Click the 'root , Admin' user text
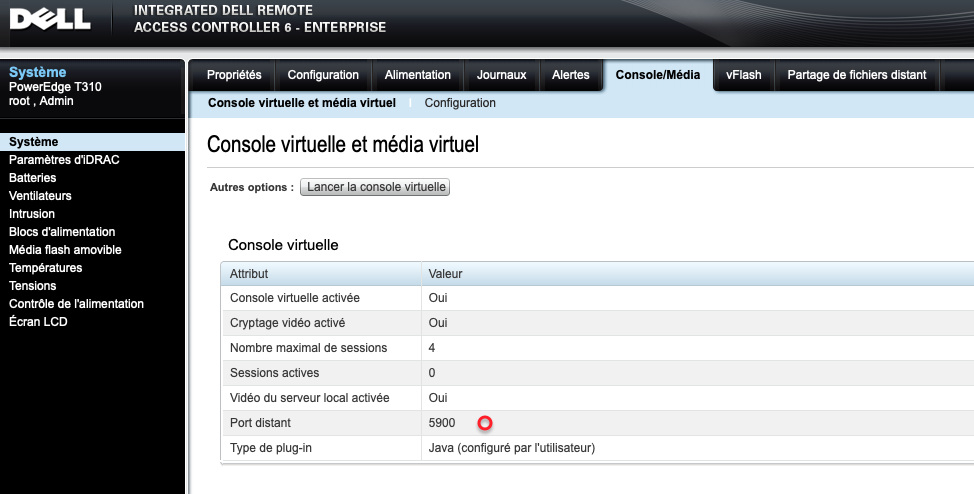 41,101
